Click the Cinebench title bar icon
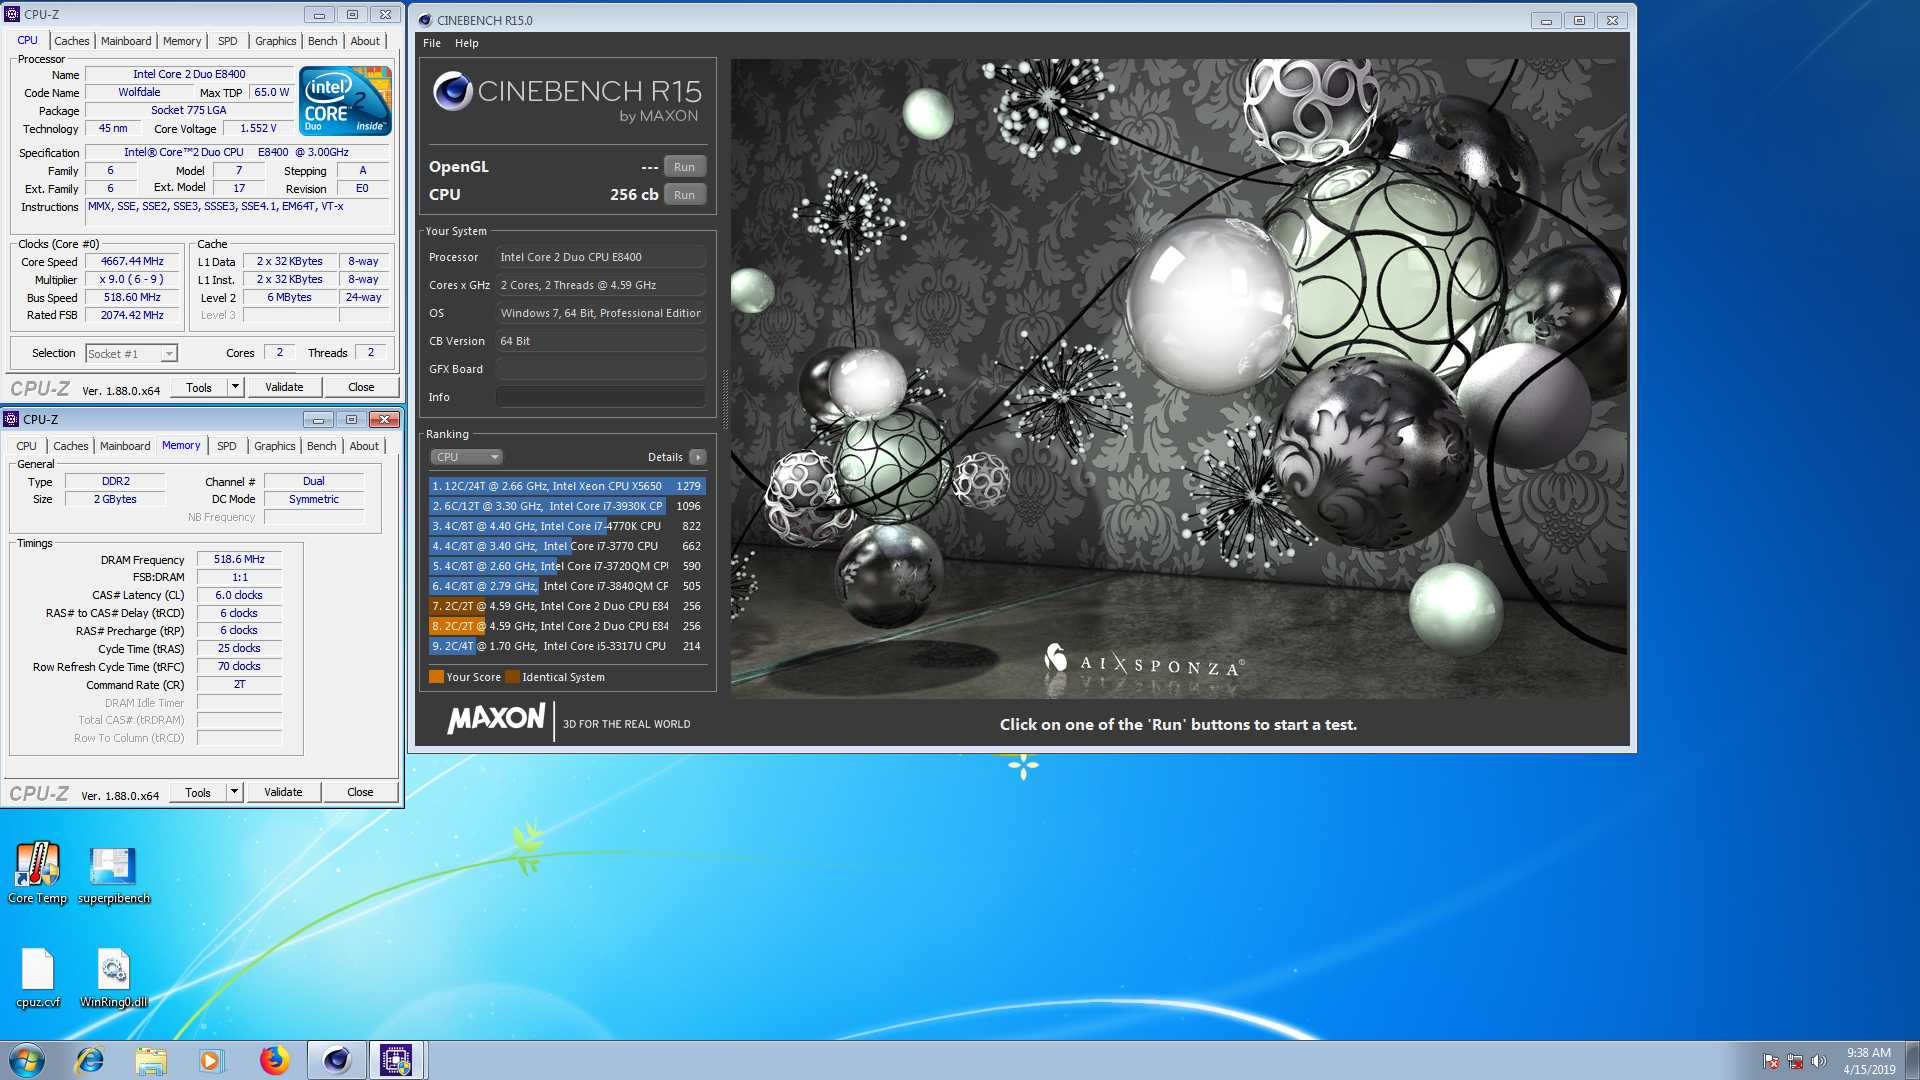 (425, 20)
